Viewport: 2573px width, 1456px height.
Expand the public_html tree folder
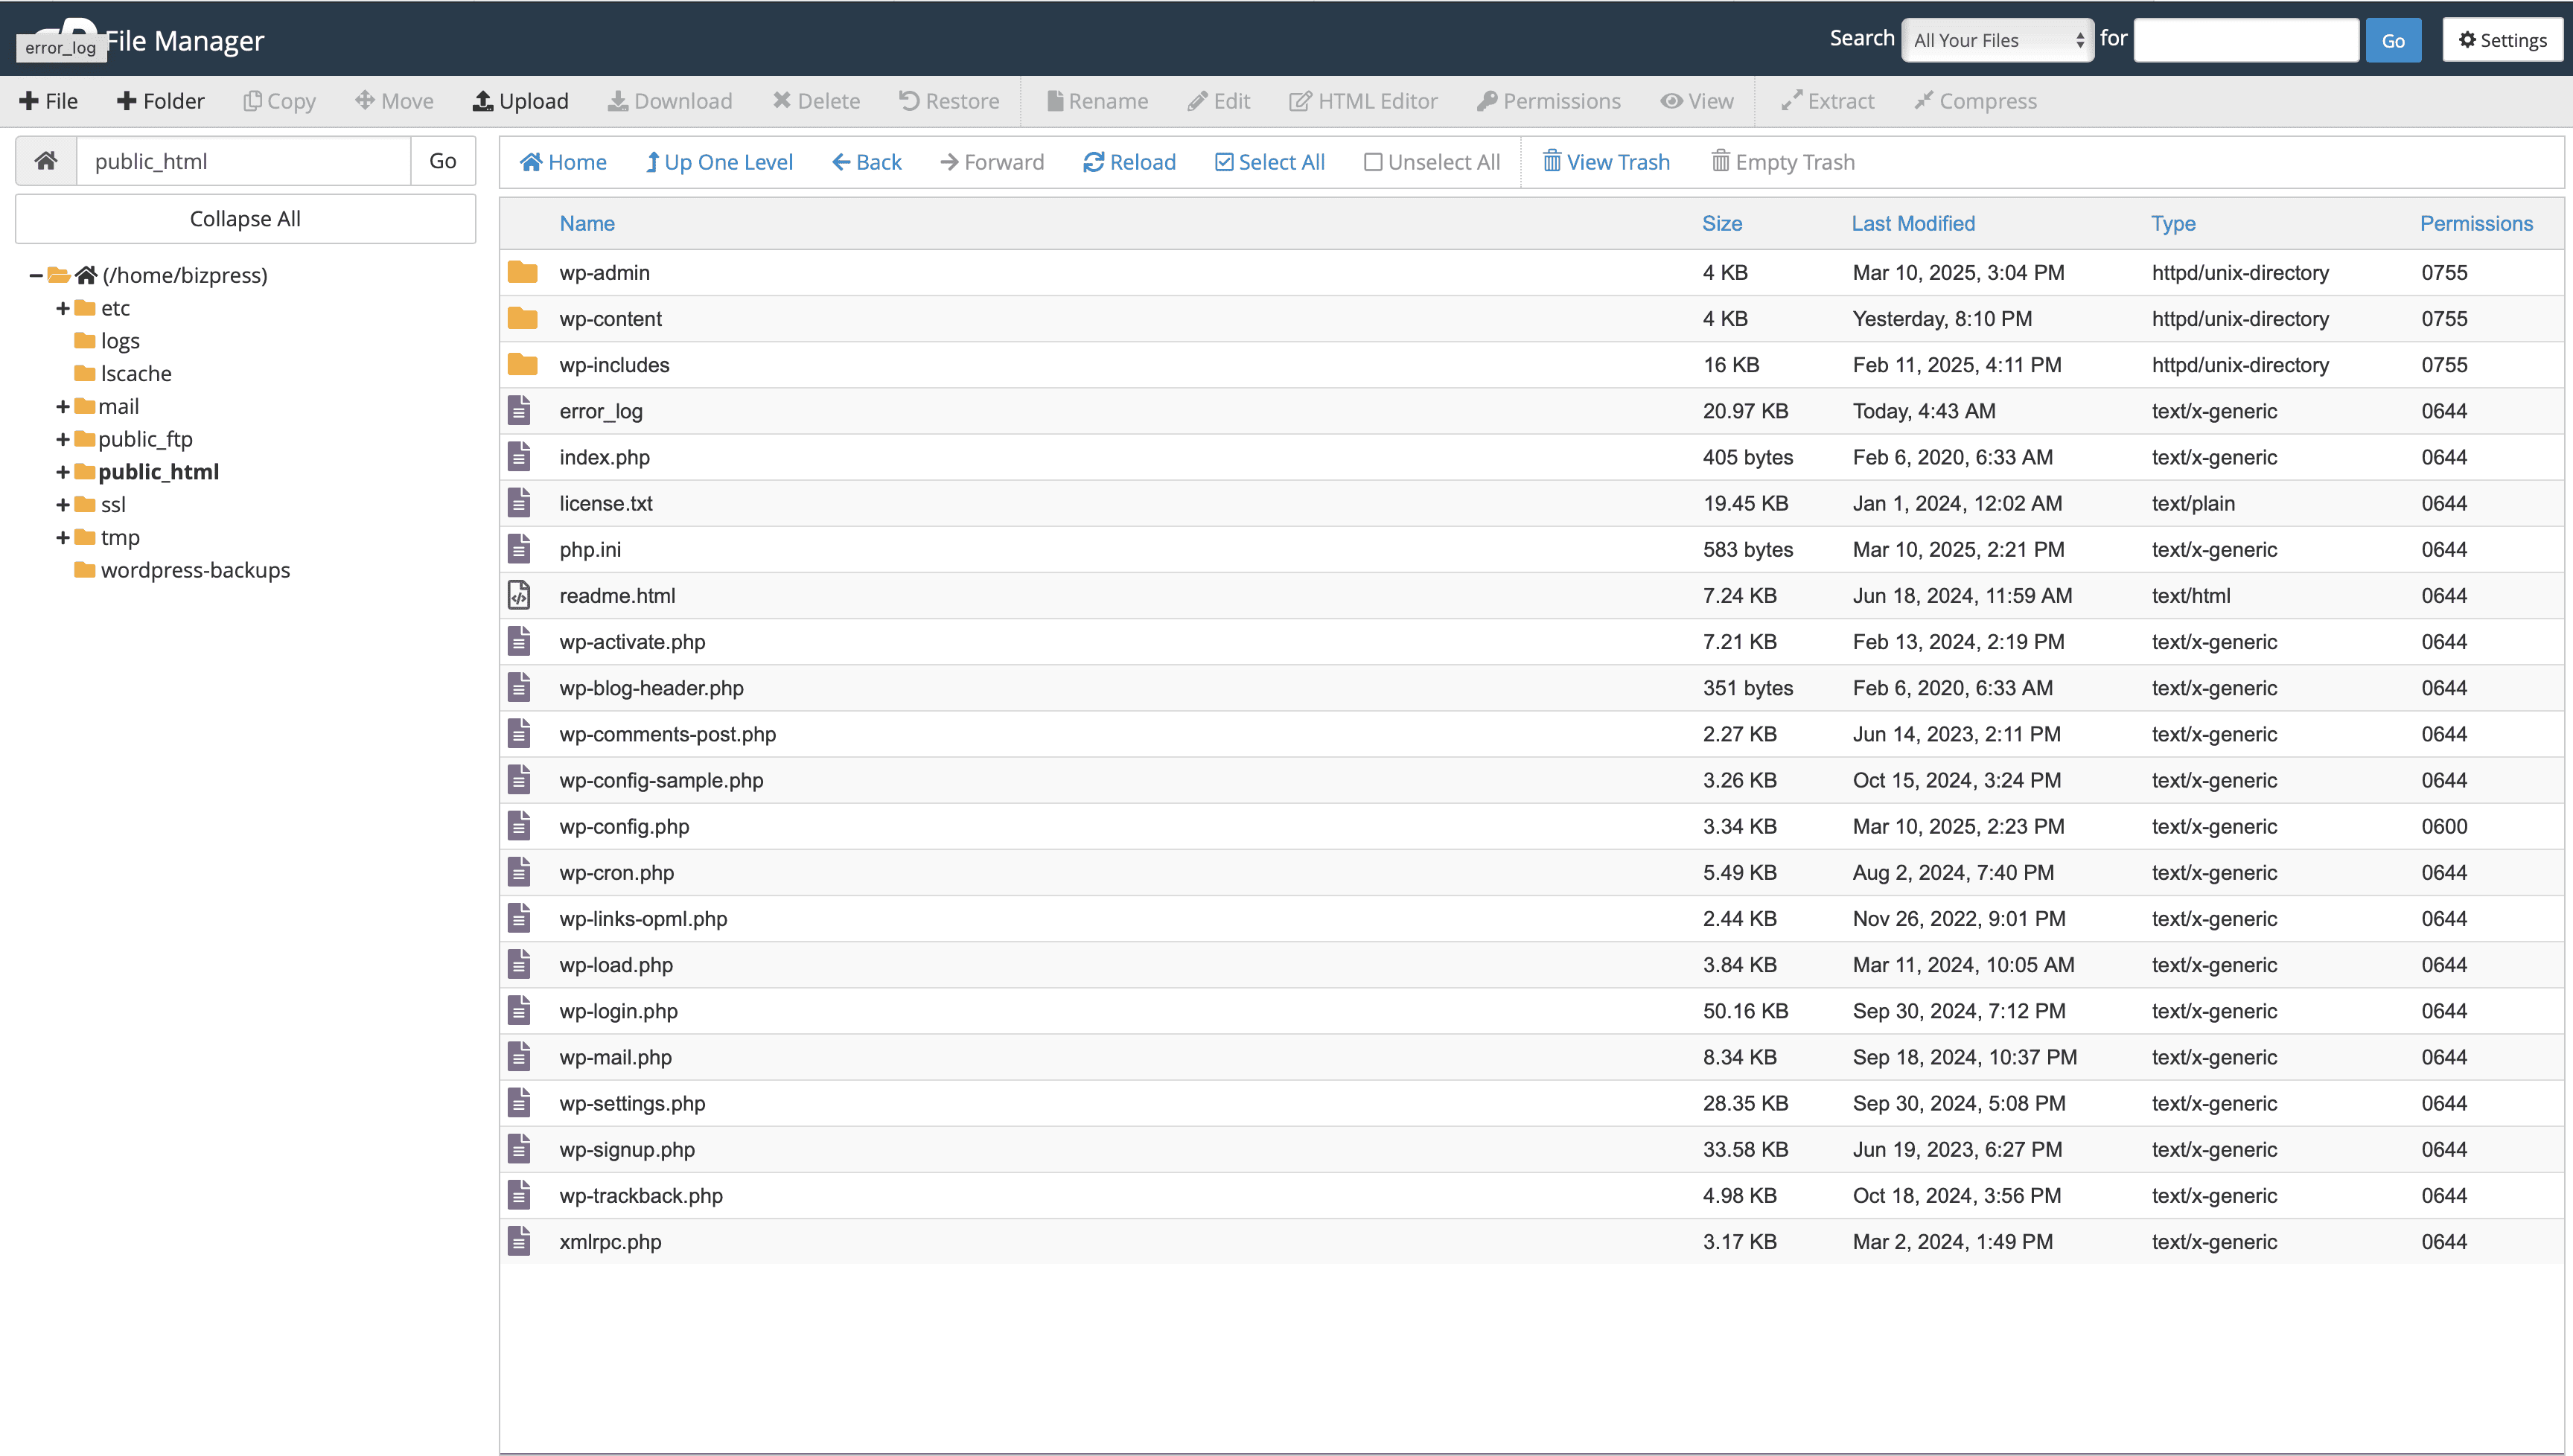[x=62, y=472]
